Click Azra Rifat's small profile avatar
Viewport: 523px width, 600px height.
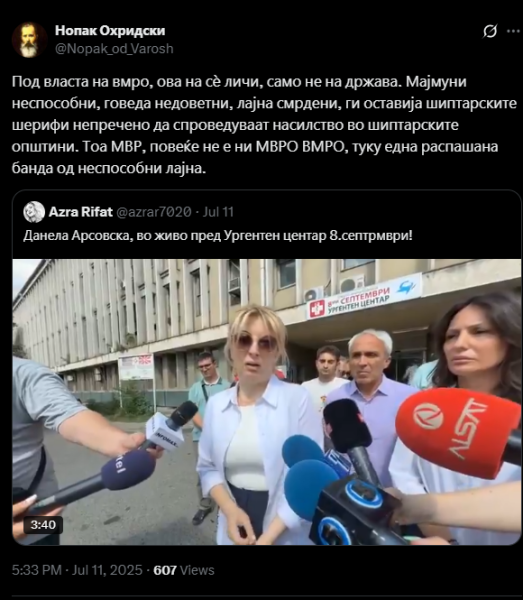tap(34, 212)
